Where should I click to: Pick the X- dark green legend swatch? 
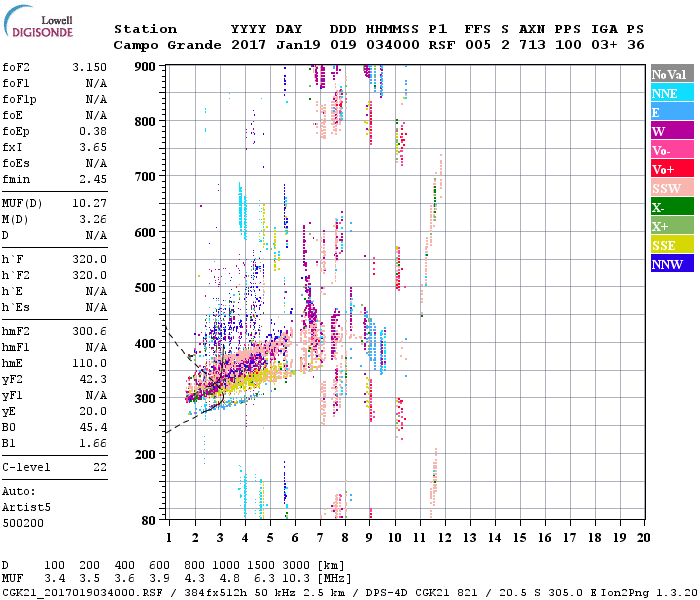672,207
